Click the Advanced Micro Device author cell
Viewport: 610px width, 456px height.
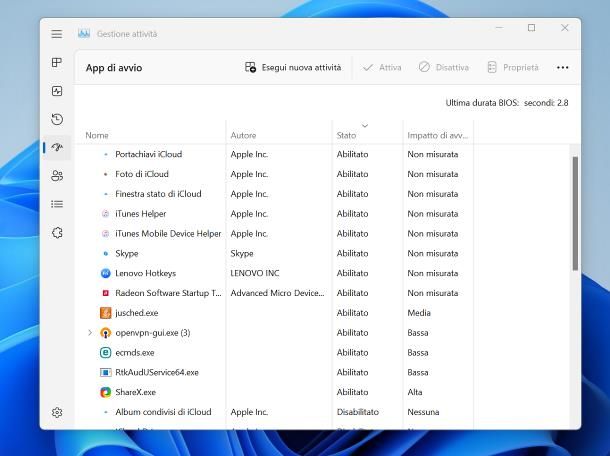pyautogui.click(x=277, y=293)
